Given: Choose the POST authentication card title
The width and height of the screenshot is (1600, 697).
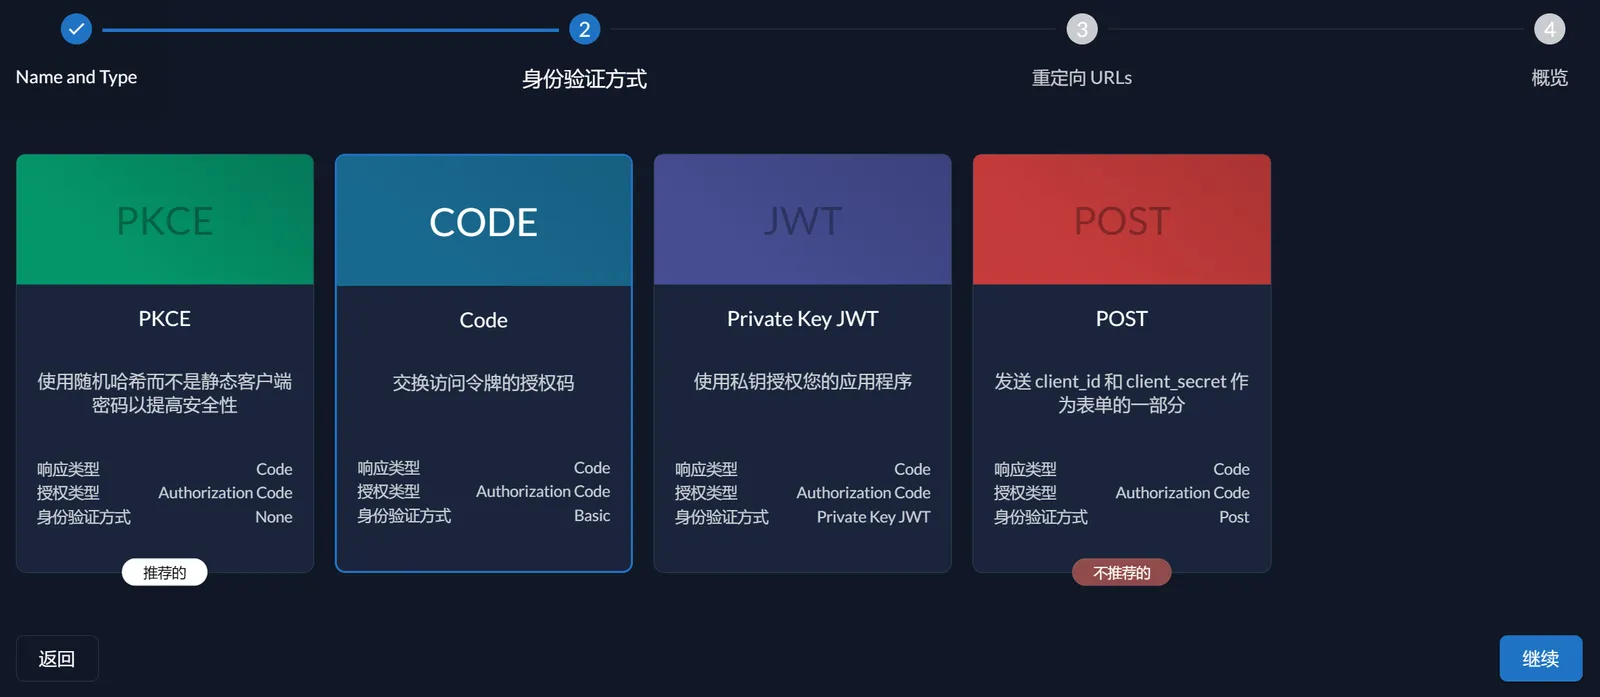Looking at the screenshot, I should [1121, 319].
